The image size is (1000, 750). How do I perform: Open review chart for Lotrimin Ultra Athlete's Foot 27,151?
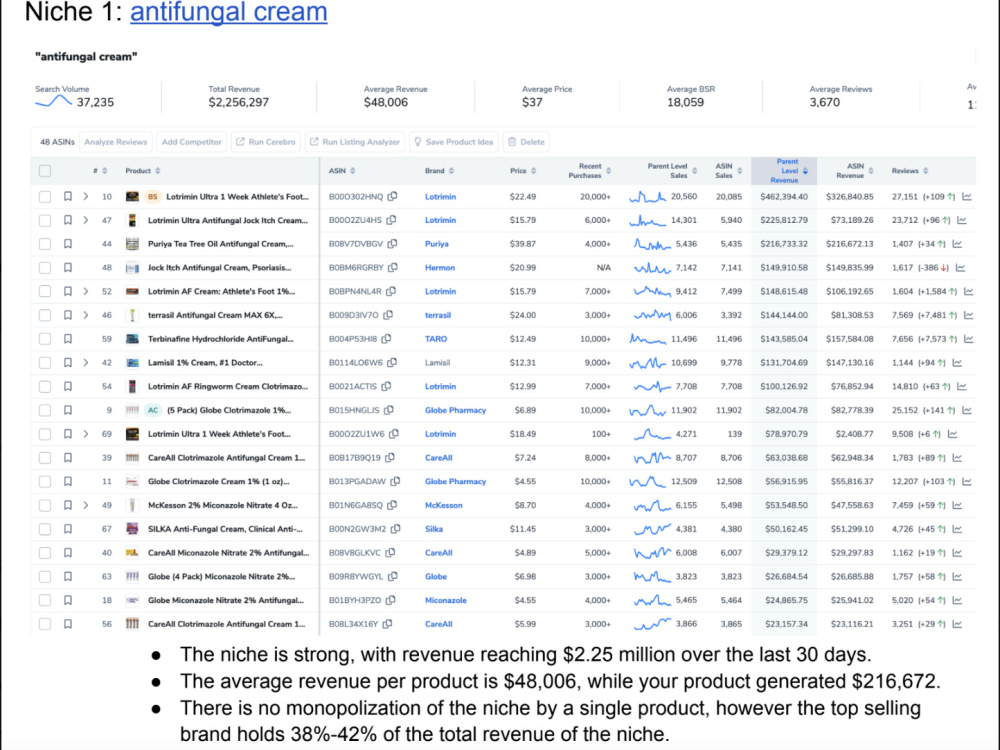coord(967,196)
